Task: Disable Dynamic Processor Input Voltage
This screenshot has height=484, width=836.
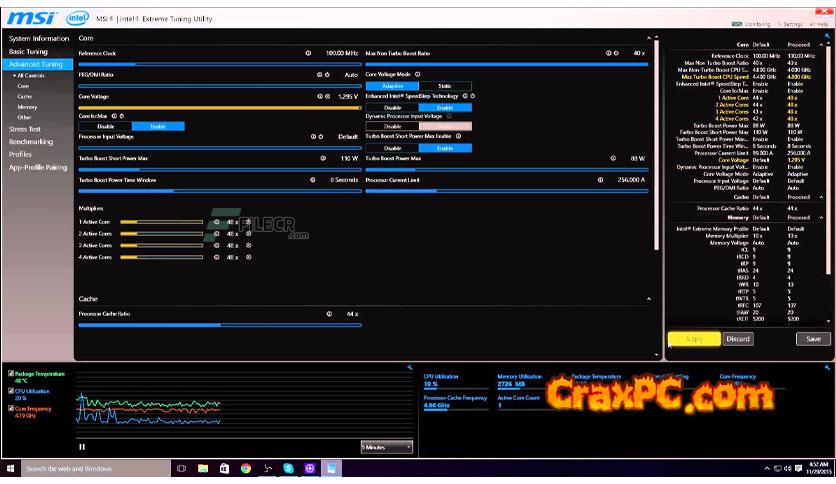Action: pos(392,126)
